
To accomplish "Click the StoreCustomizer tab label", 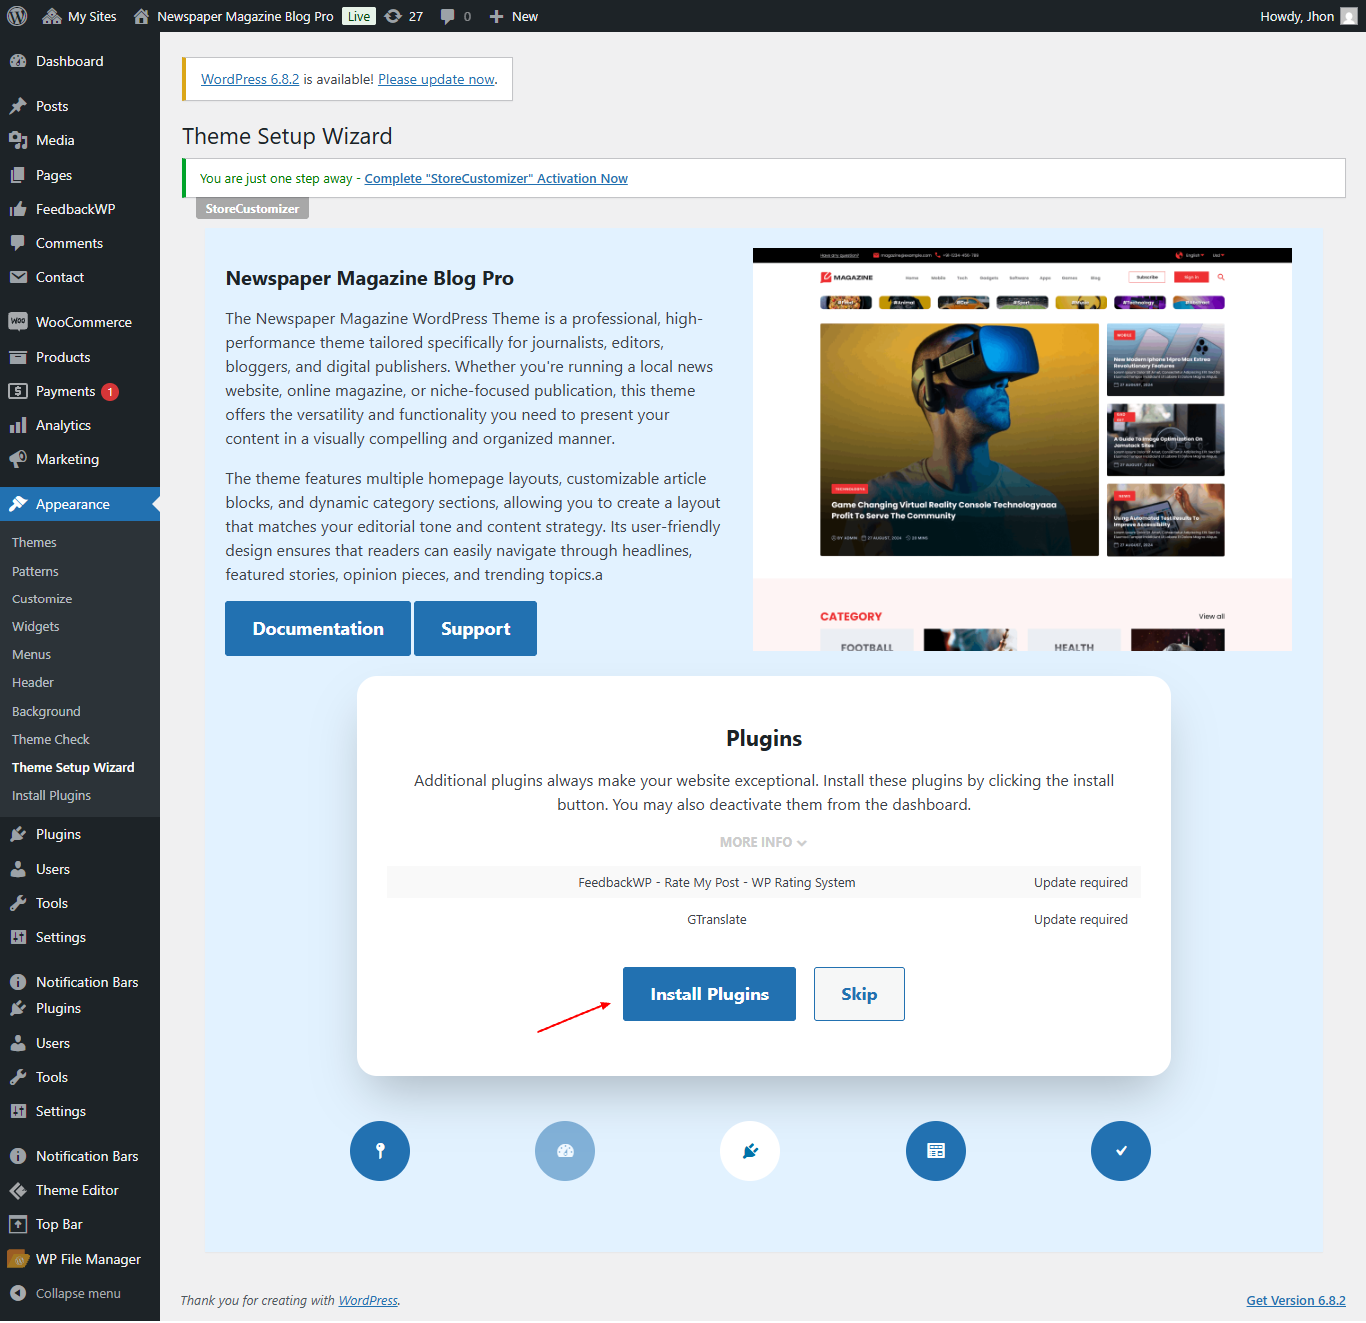I will click(x=252, y=208).
